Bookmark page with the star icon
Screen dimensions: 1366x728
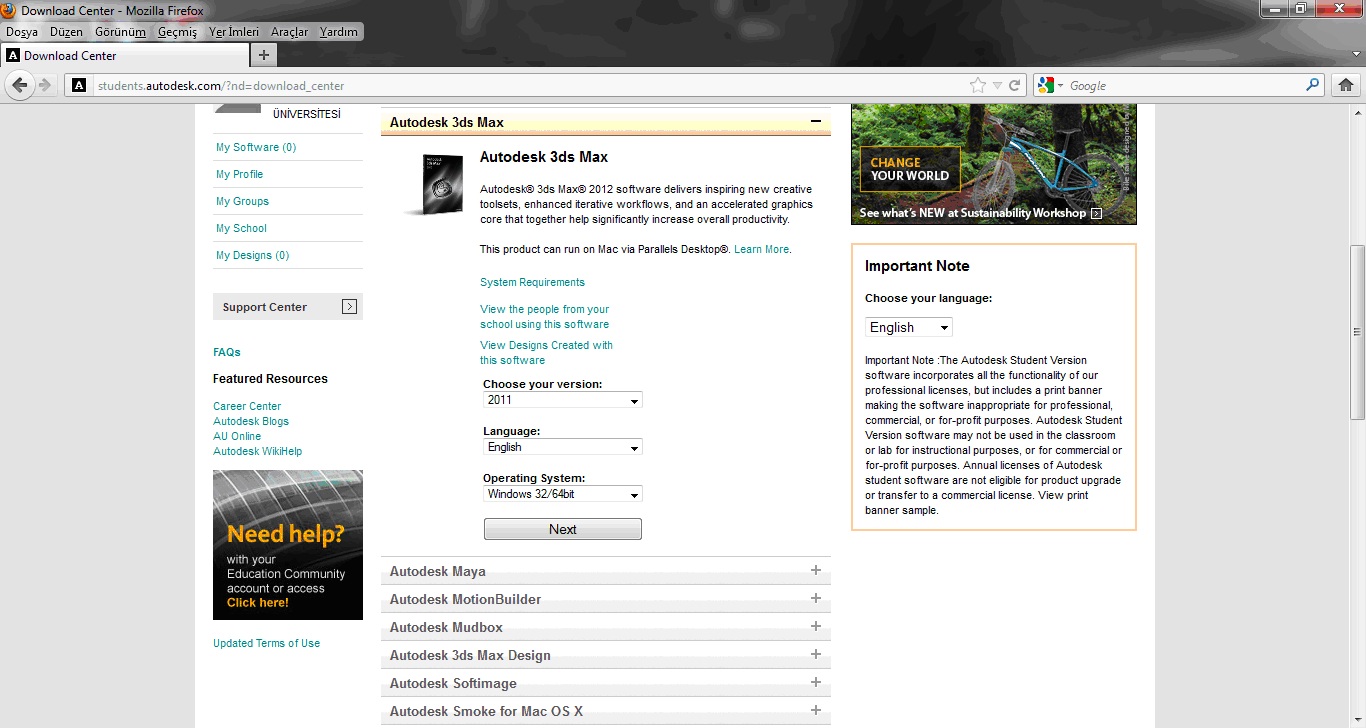[978, 86]
